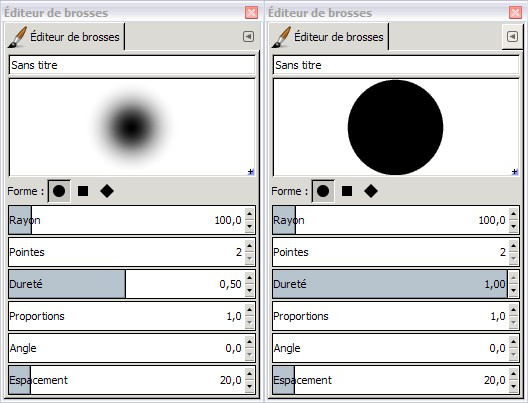Viewport: 528px width, 403px height.
Task: Decrease Pointes value in right editor
Action: (x=513, y=258)
